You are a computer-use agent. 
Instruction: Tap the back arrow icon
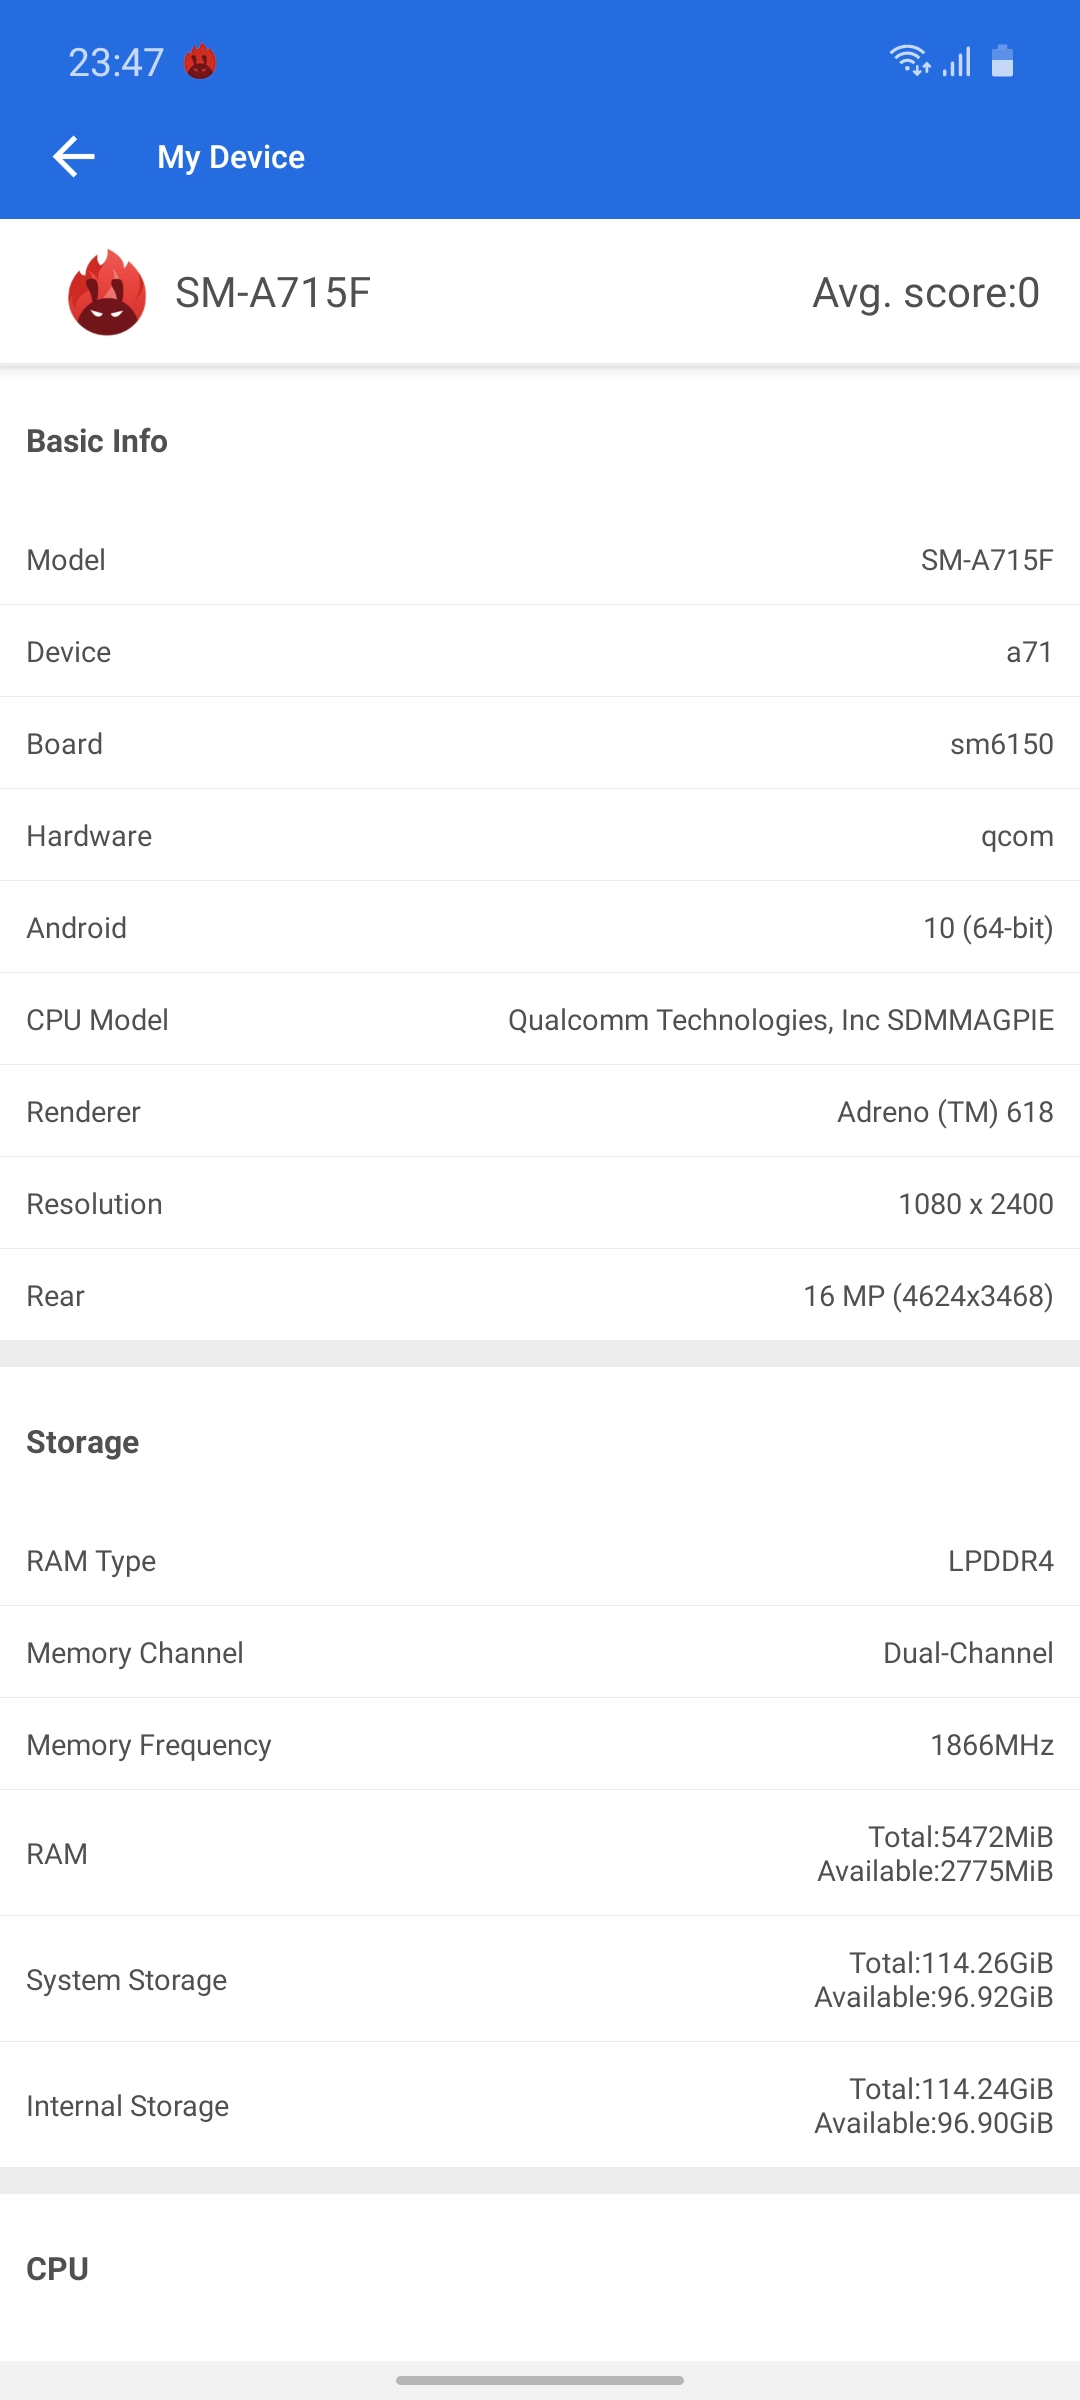[x=73, y=157]
